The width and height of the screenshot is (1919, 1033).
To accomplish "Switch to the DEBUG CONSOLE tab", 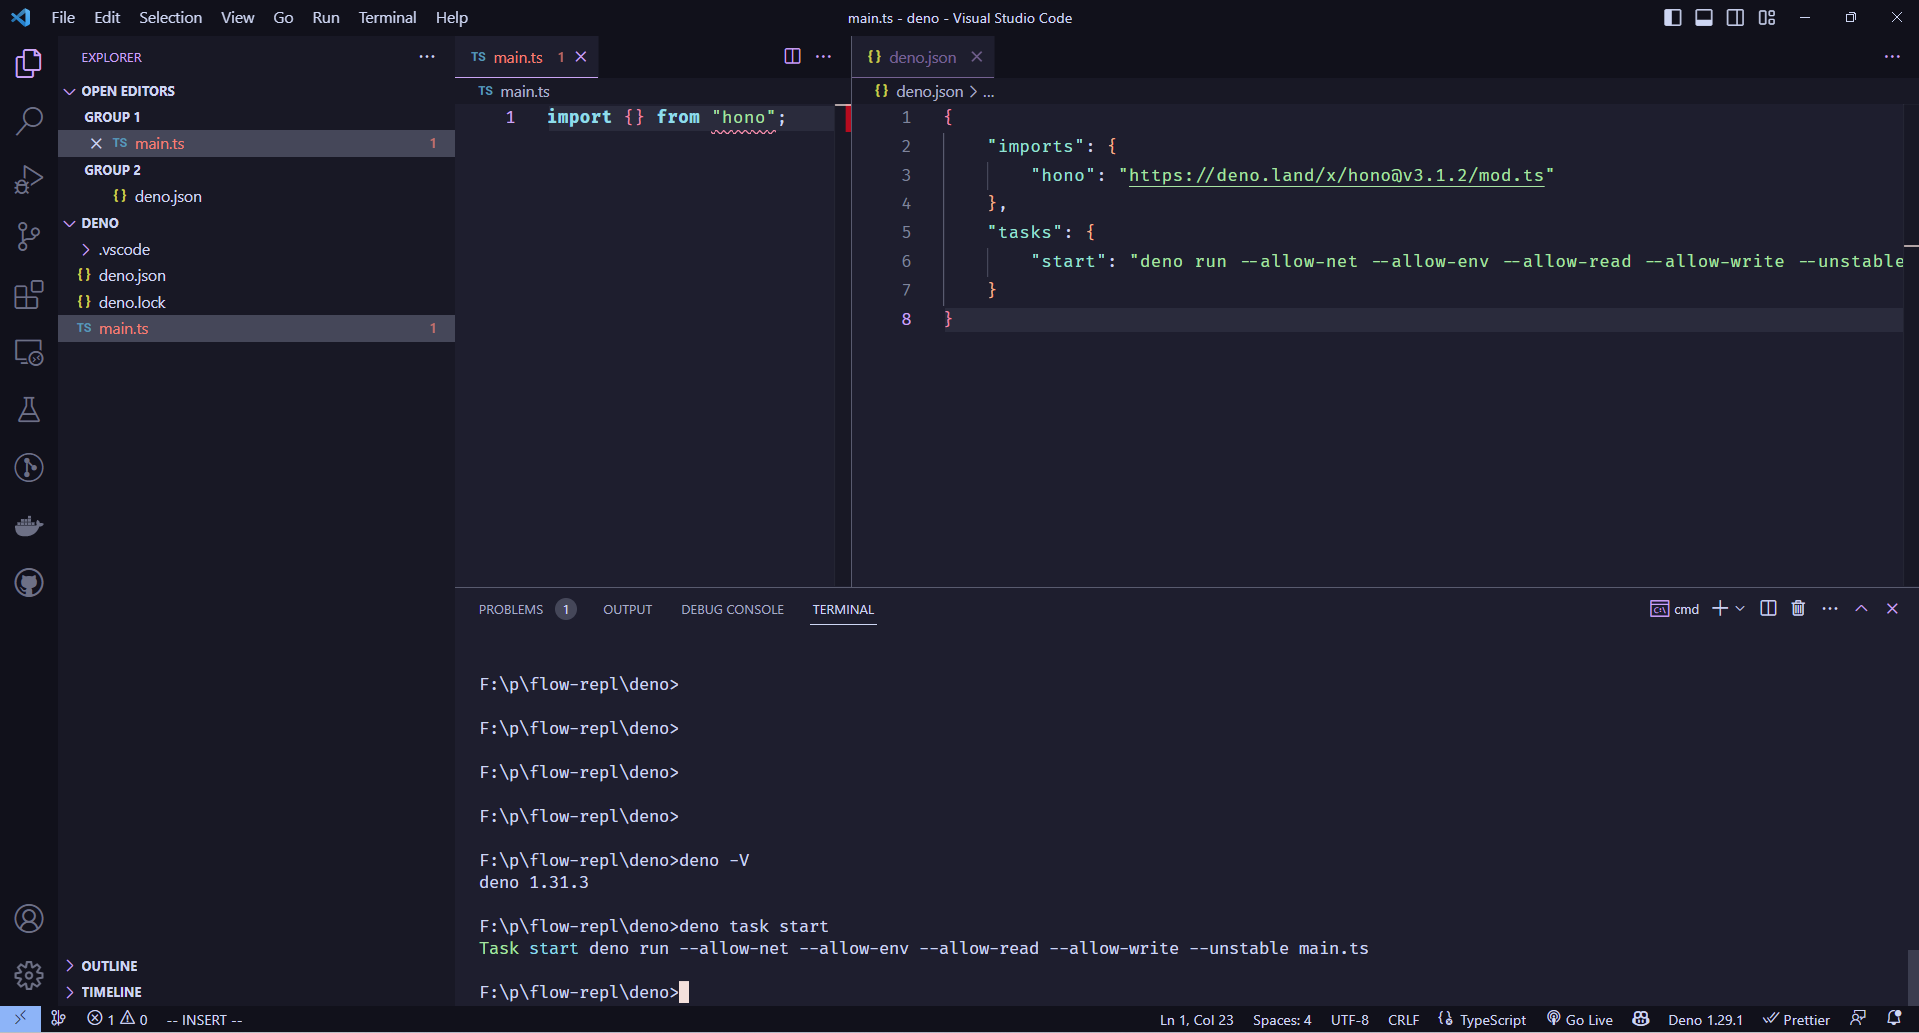I will [x=732, y=609].
